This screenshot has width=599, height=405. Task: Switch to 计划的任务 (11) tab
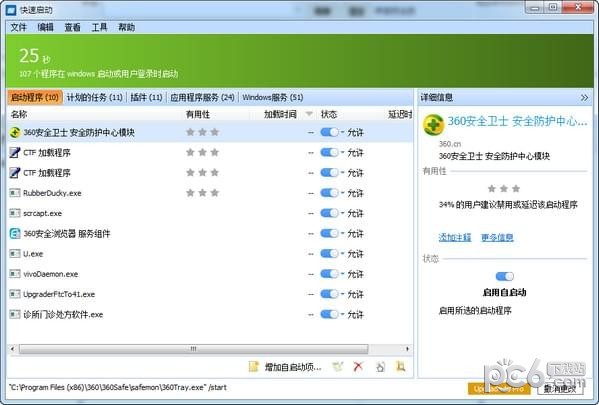tap(94, 97)
